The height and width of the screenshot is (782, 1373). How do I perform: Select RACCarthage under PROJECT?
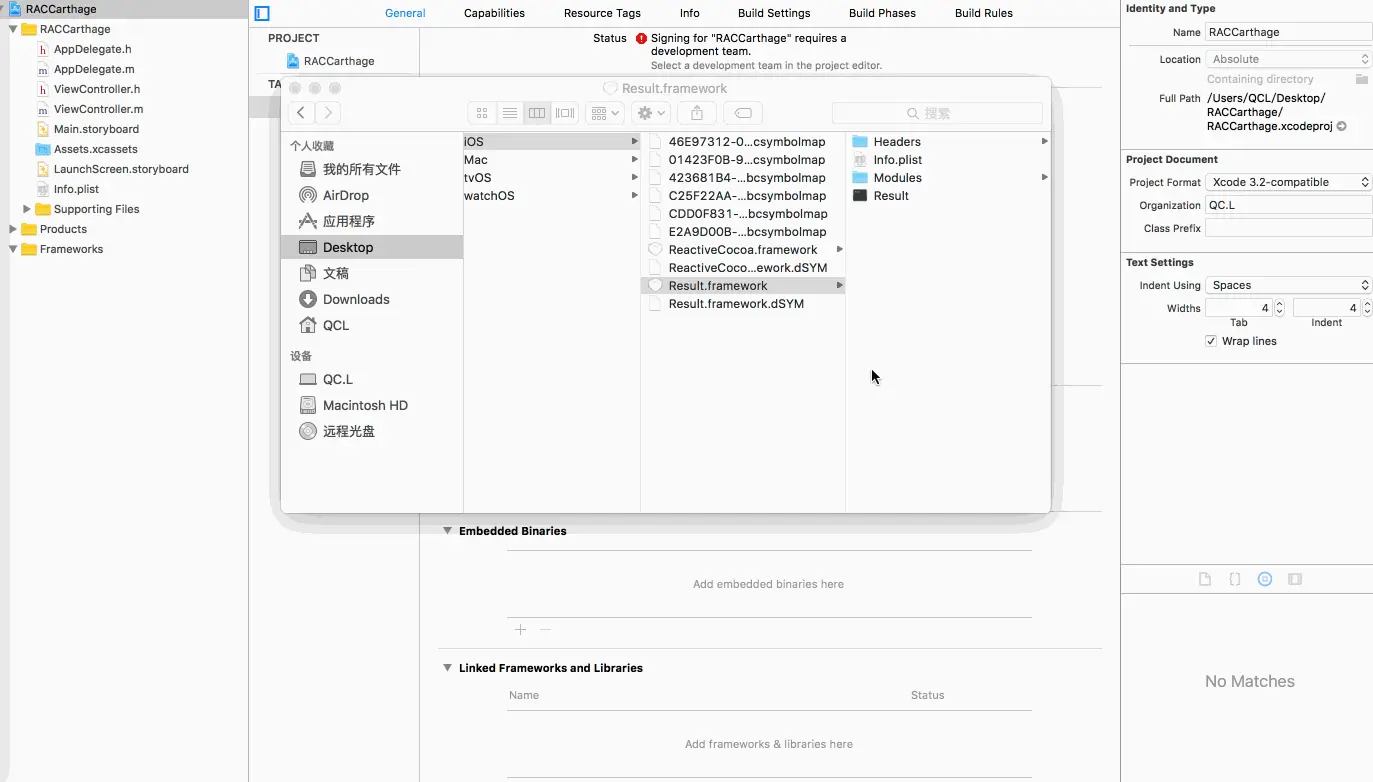331,61
